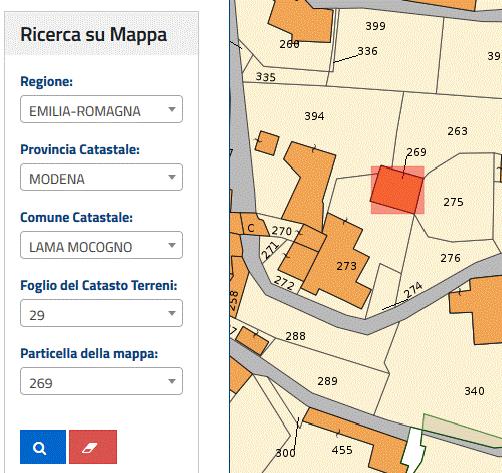Click parcel 340 on the map

tap(474, 391)
